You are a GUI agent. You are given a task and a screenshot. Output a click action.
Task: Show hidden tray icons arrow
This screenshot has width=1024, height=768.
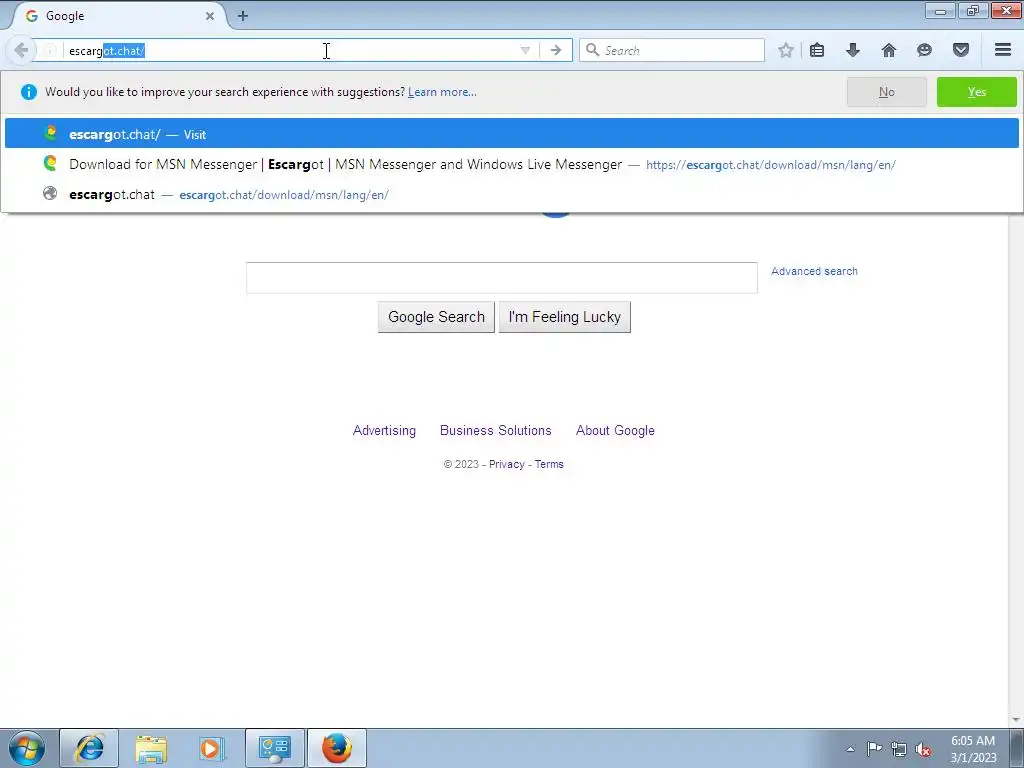850,749
